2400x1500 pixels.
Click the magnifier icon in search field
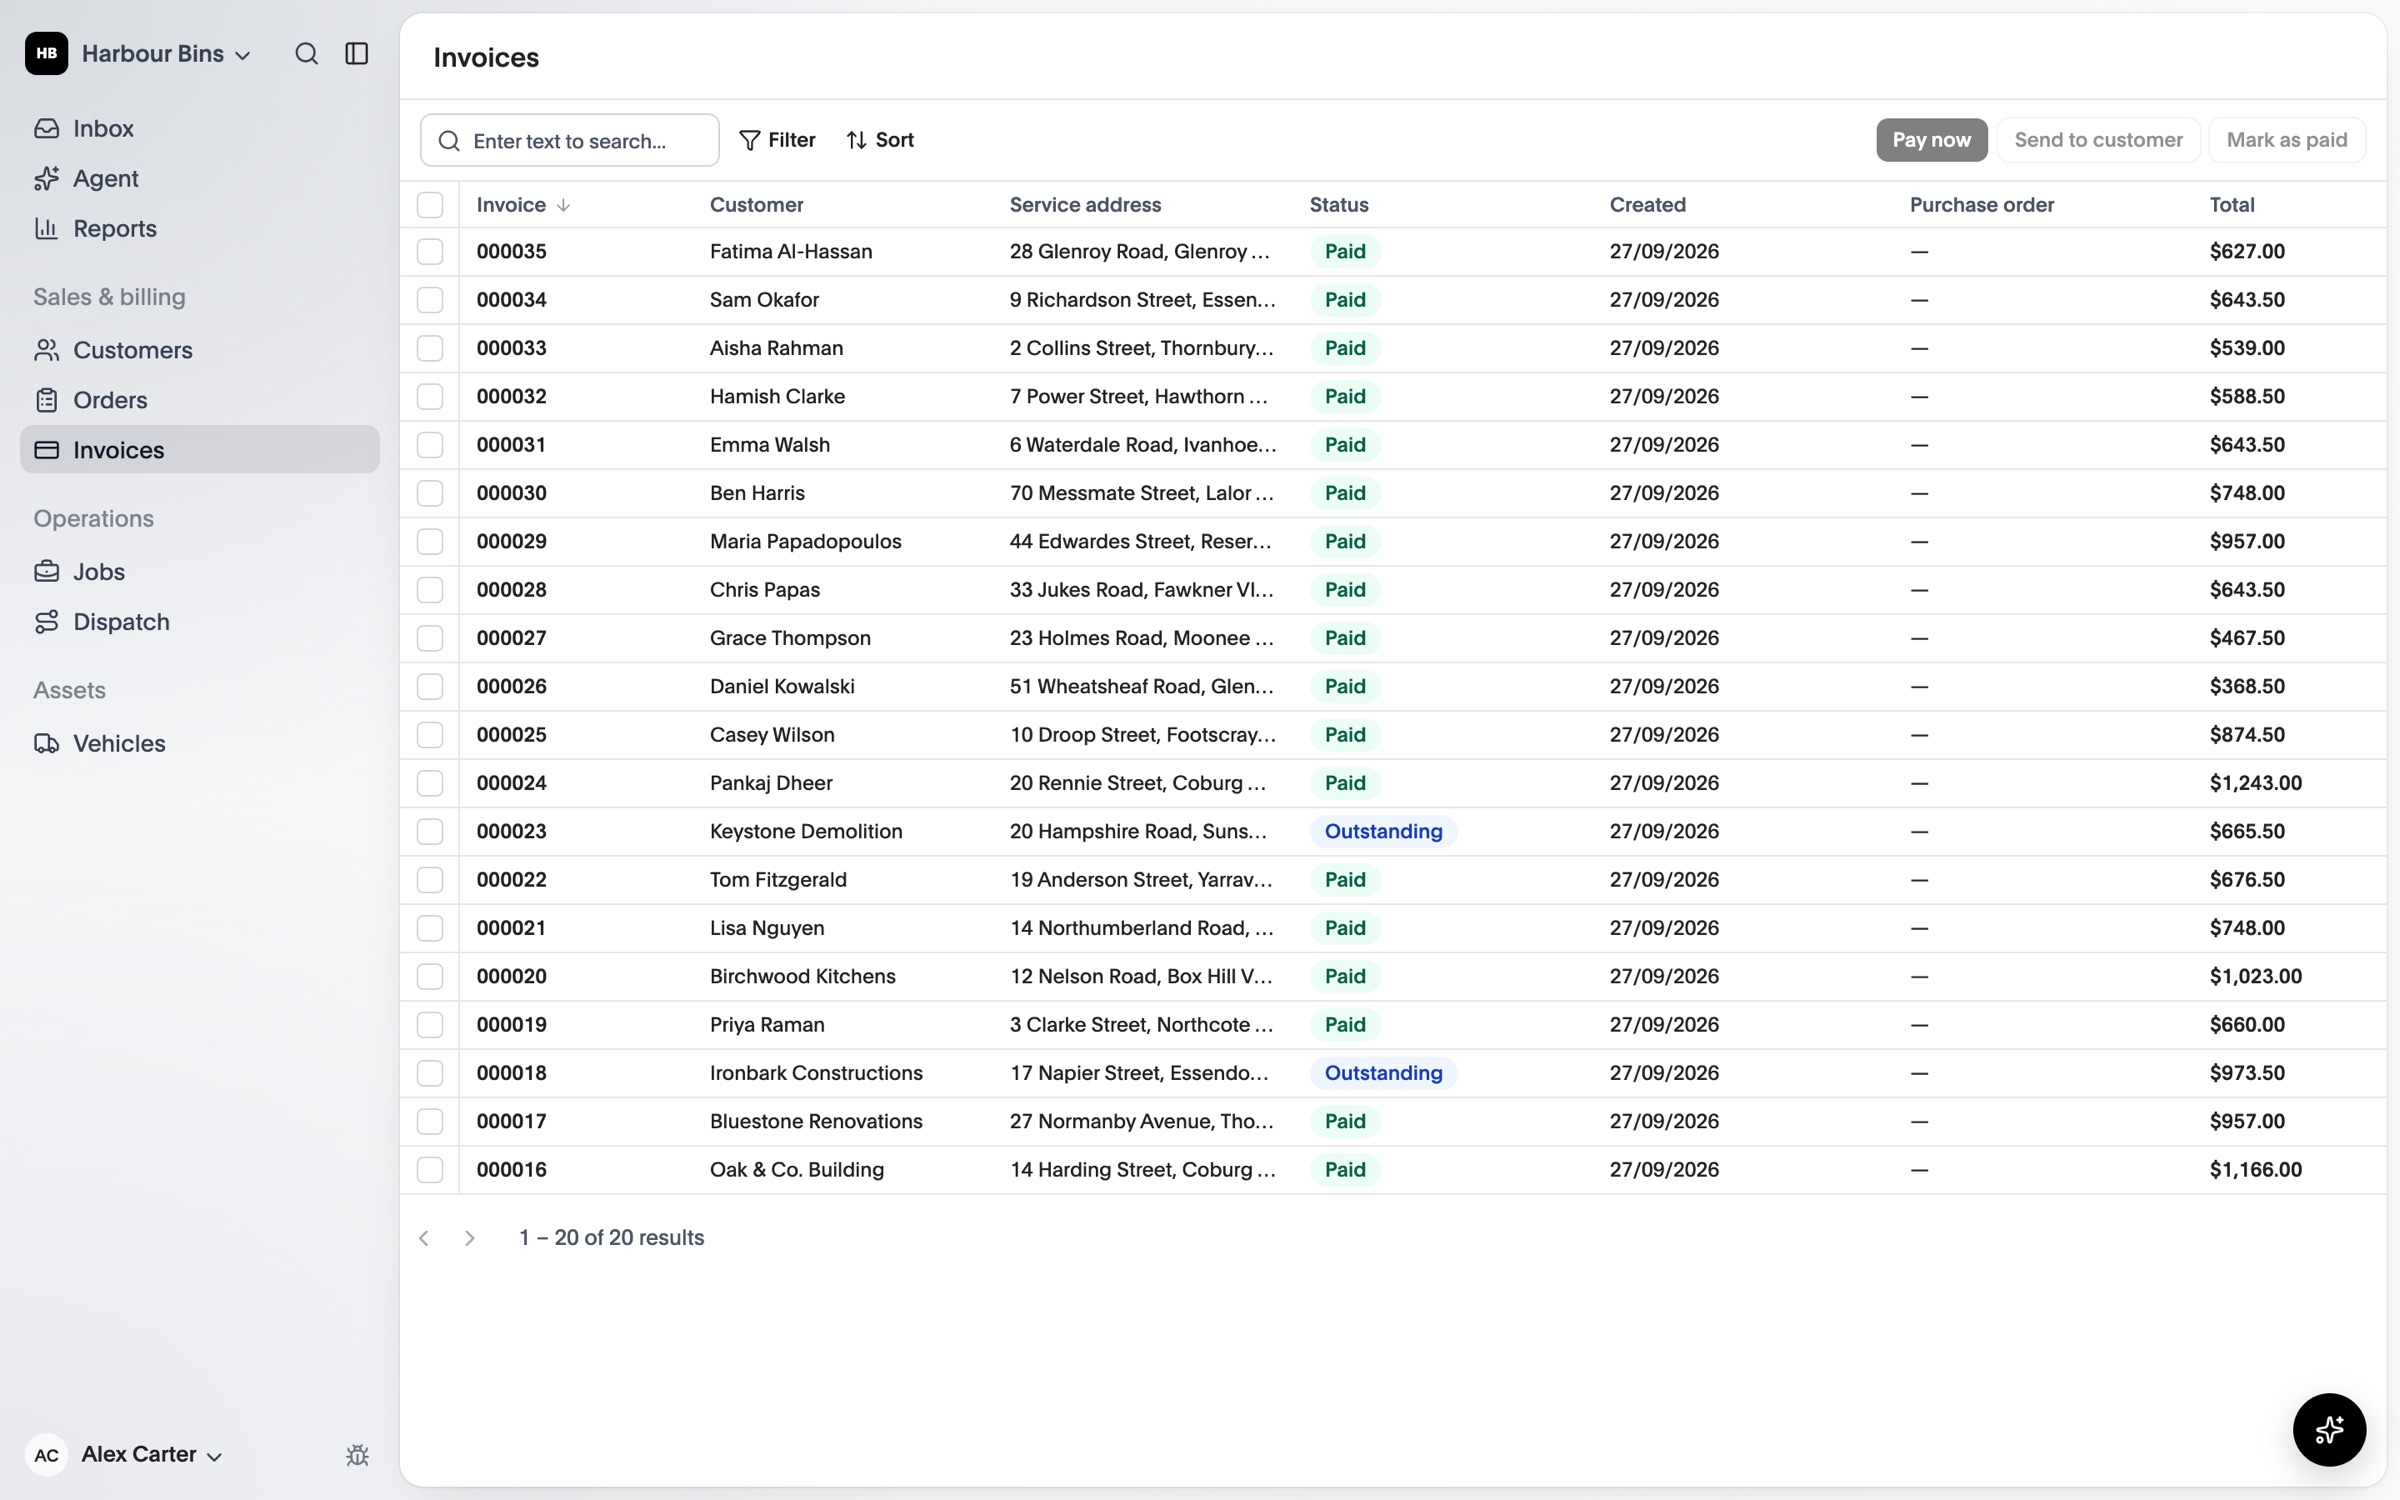(x=450, y=141)
